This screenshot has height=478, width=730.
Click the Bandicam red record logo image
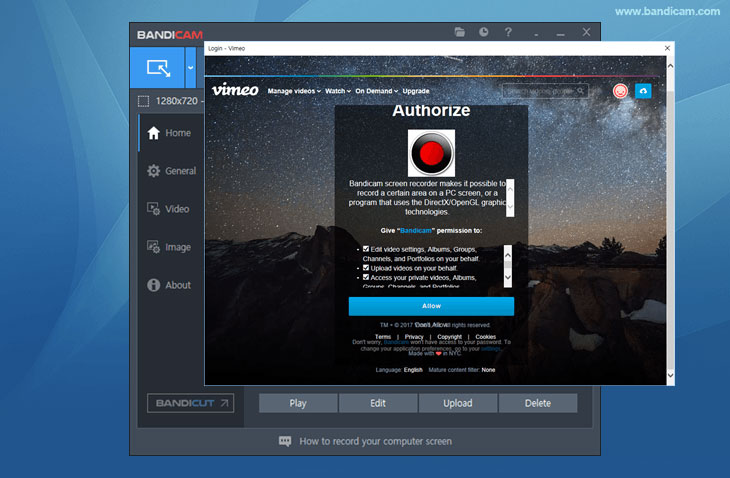[432, 153]
